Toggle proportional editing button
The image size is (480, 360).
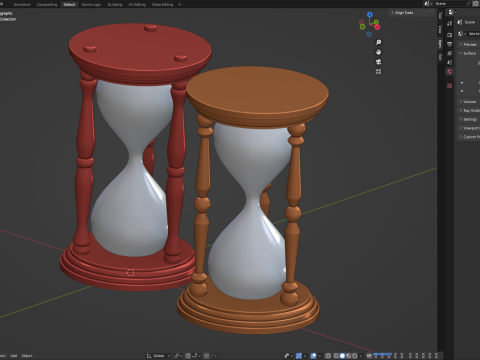pyautogui.click(x=207, y=356)
